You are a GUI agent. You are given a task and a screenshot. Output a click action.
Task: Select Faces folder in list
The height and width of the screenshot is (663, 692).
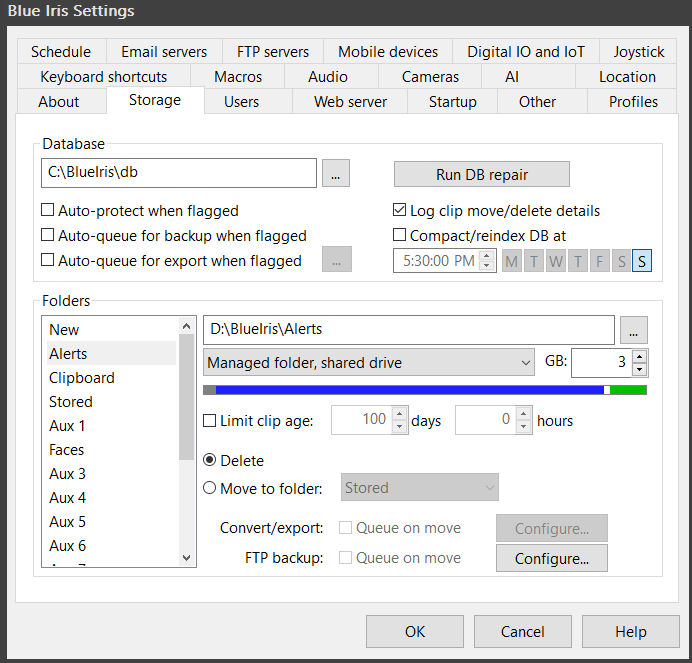pyautogui.click(x=111, y=449)
